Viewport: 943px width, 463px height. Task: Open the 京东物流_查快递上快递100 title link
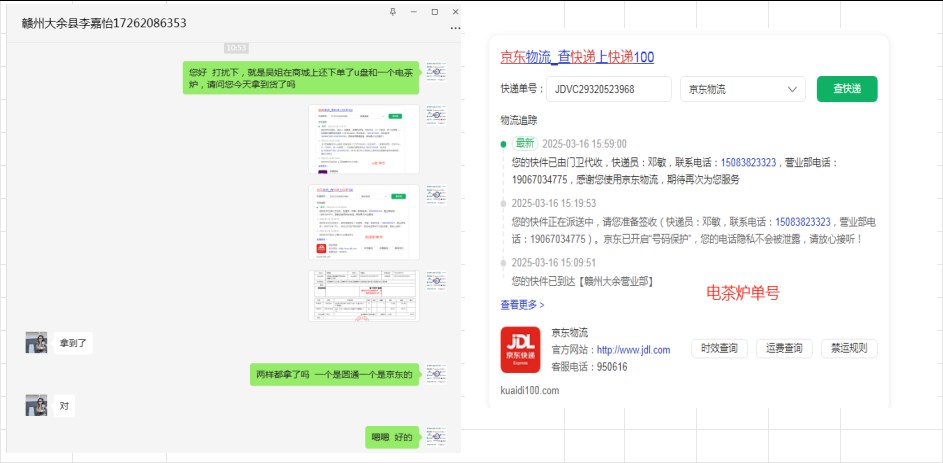click(577, 57)
